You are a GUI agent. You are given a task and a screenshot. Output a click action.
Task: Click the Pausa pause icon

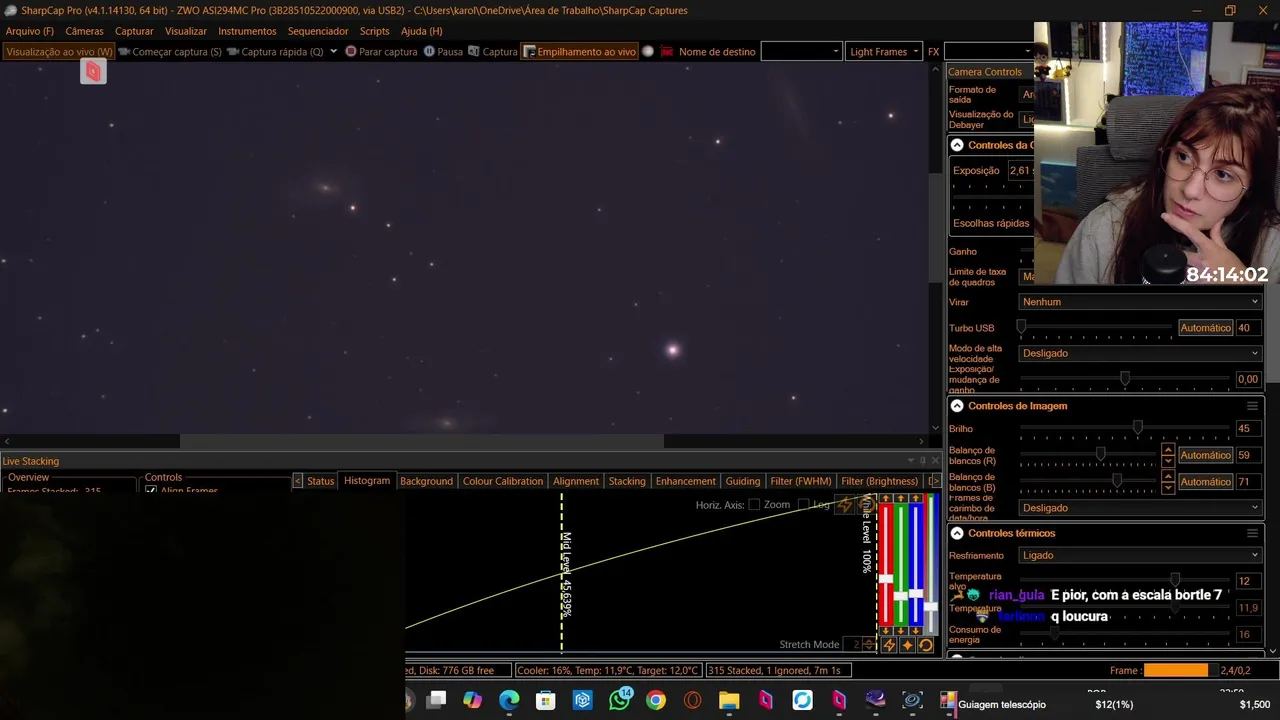pos(429,52)
